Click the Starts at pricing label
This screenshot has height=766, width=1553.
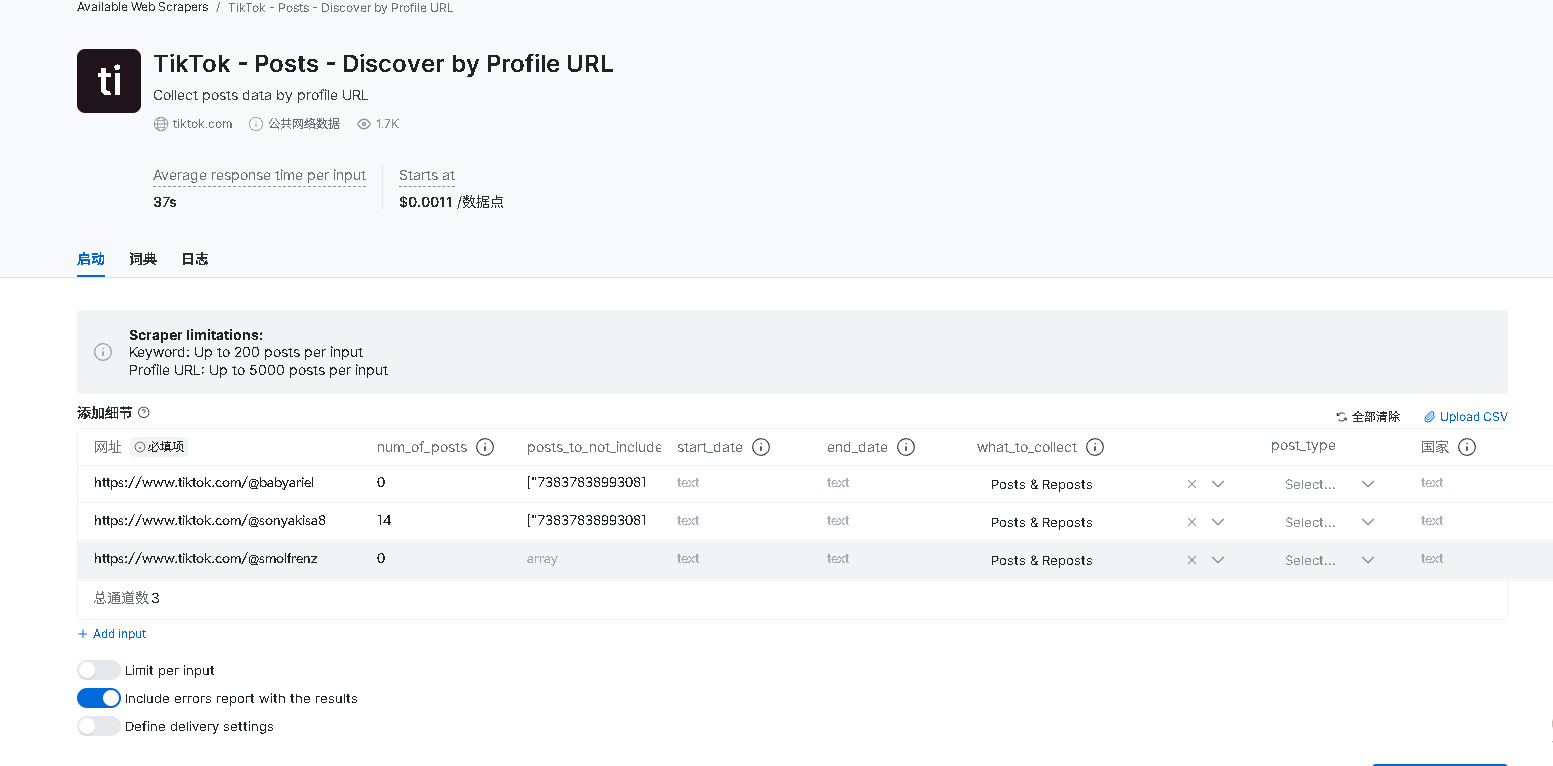pyautogui.click(x=427, y=175)
